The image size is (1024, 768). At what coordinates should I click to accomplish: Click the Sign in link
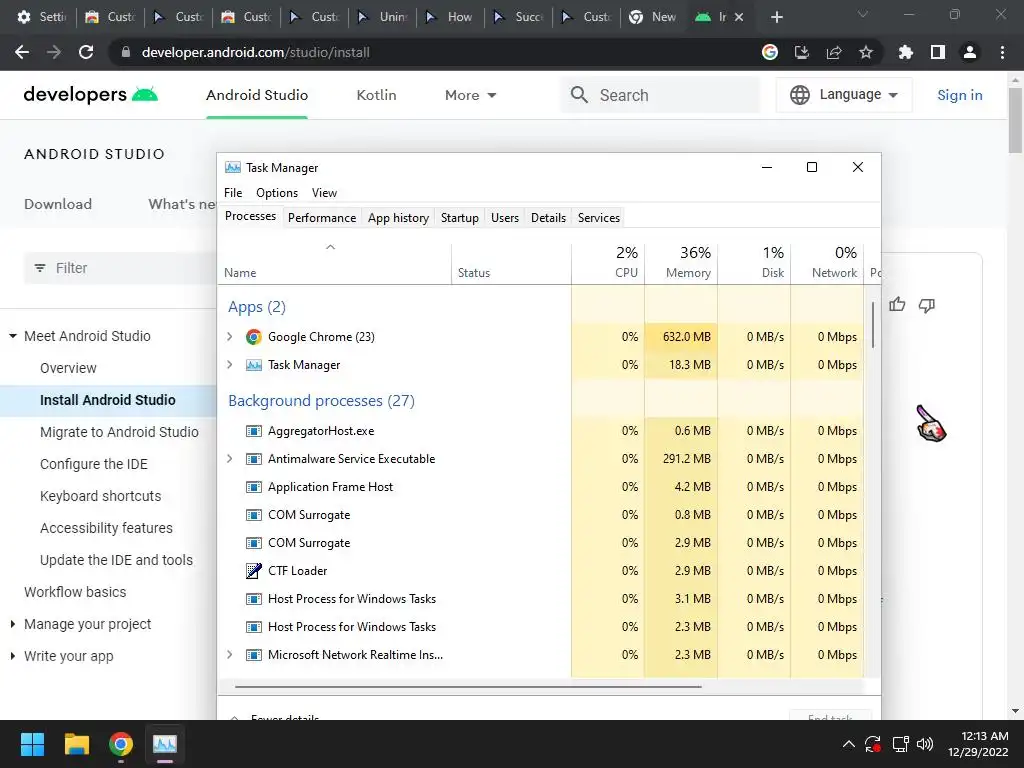(959, 95)
